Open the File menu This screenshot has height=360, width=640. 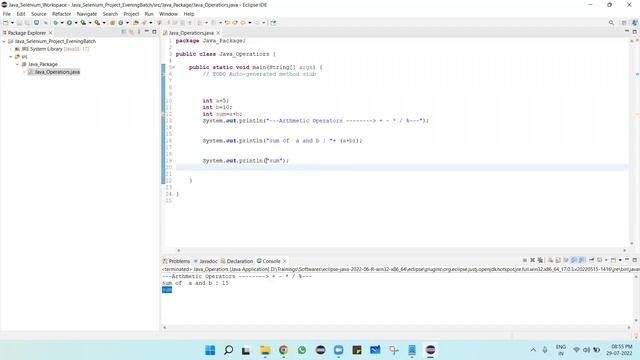pyautogui.click(x=7, y=14)
